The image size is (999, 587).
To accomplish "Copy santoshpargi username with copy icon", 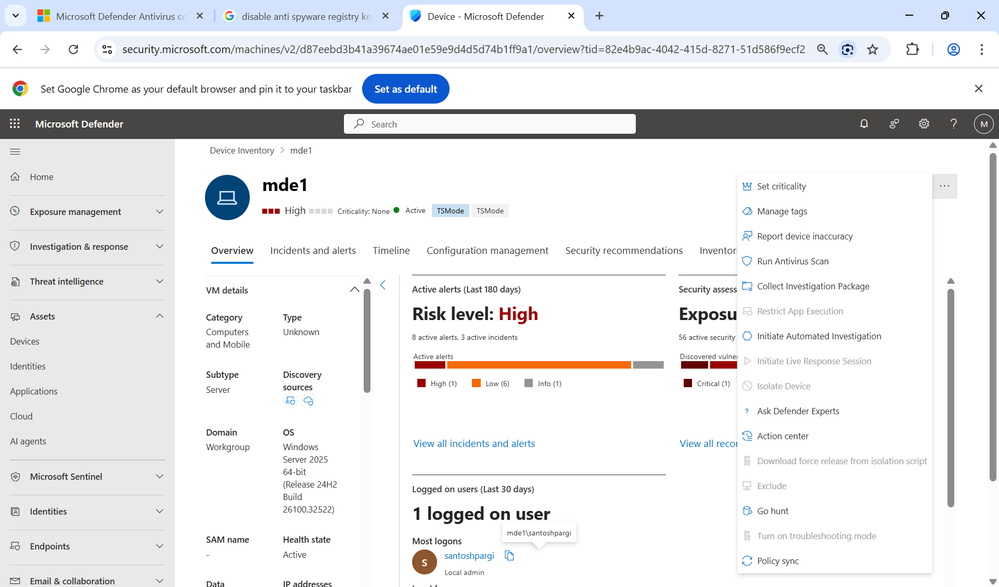I will pyautogui.click(x=509, y=555).
